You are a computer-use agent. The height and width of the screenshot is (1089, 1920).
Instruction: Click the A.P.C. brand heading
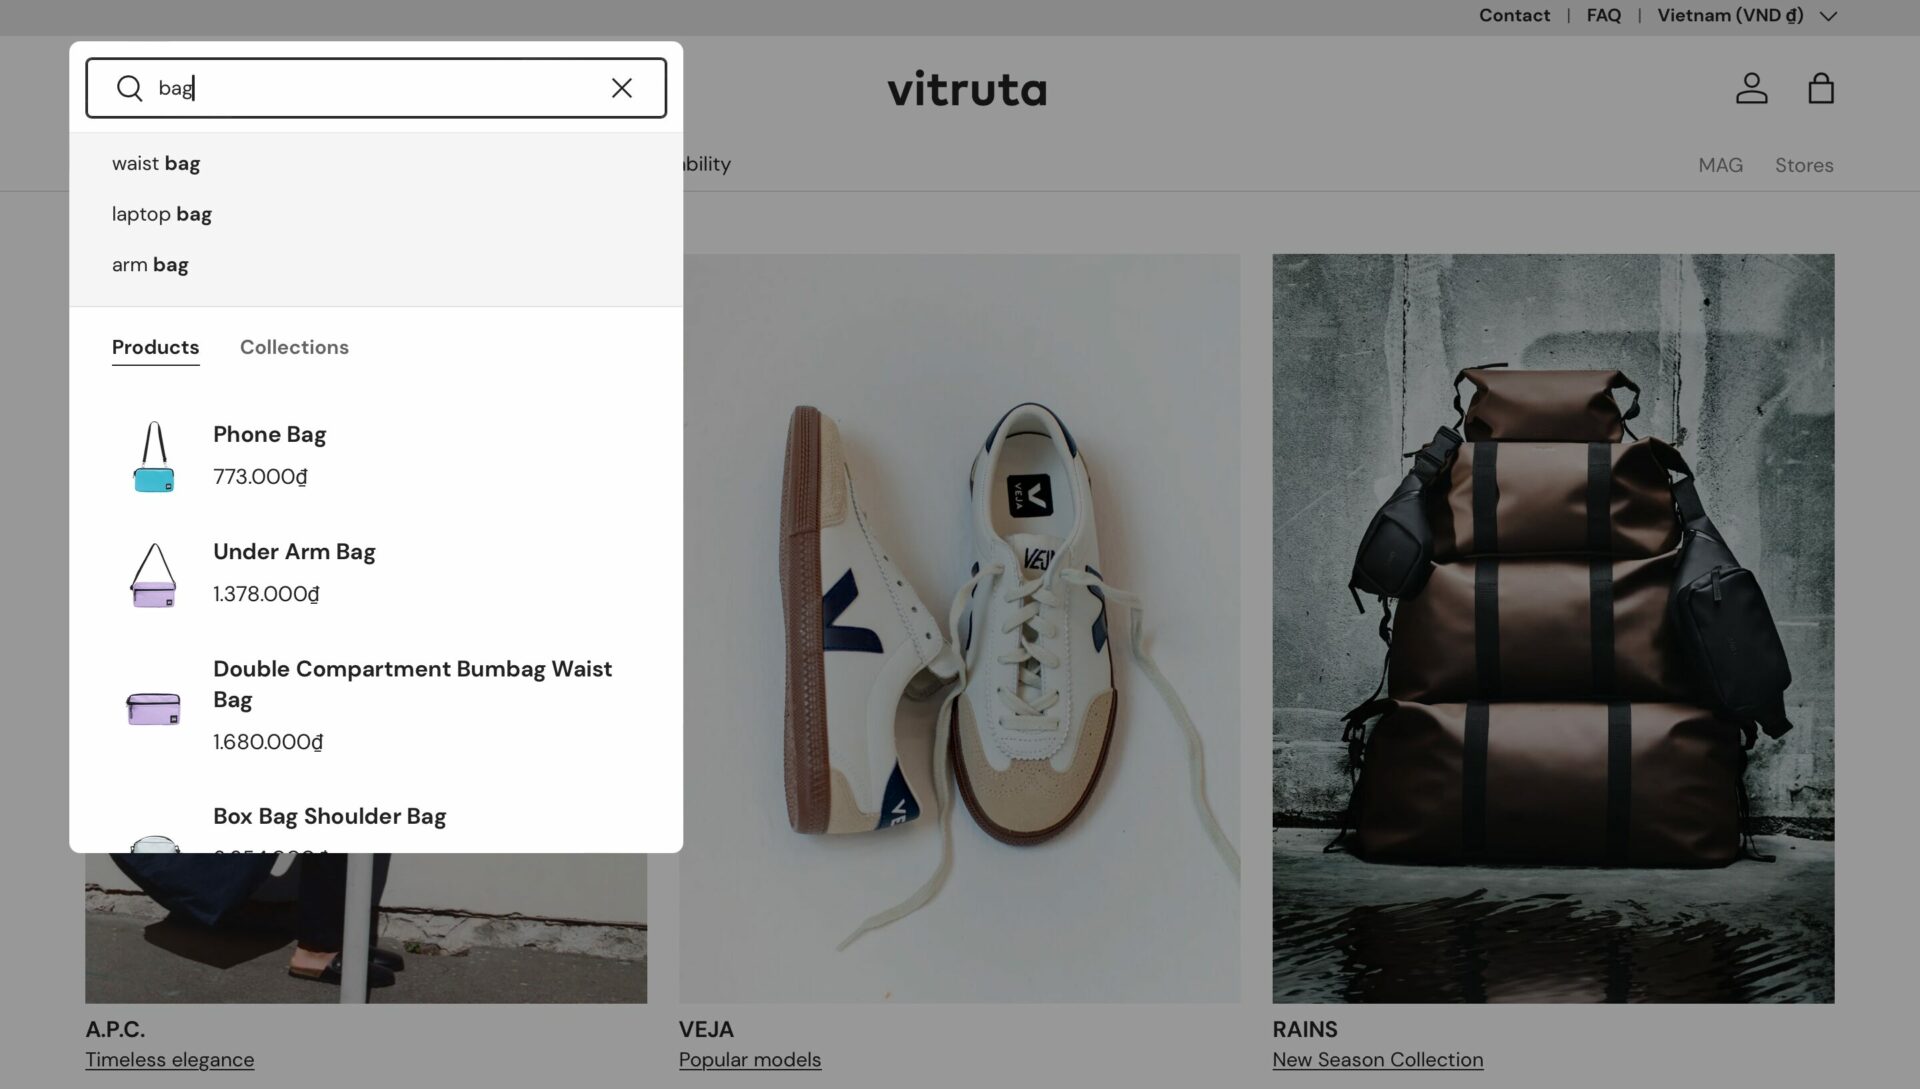tap(115, 1029)
